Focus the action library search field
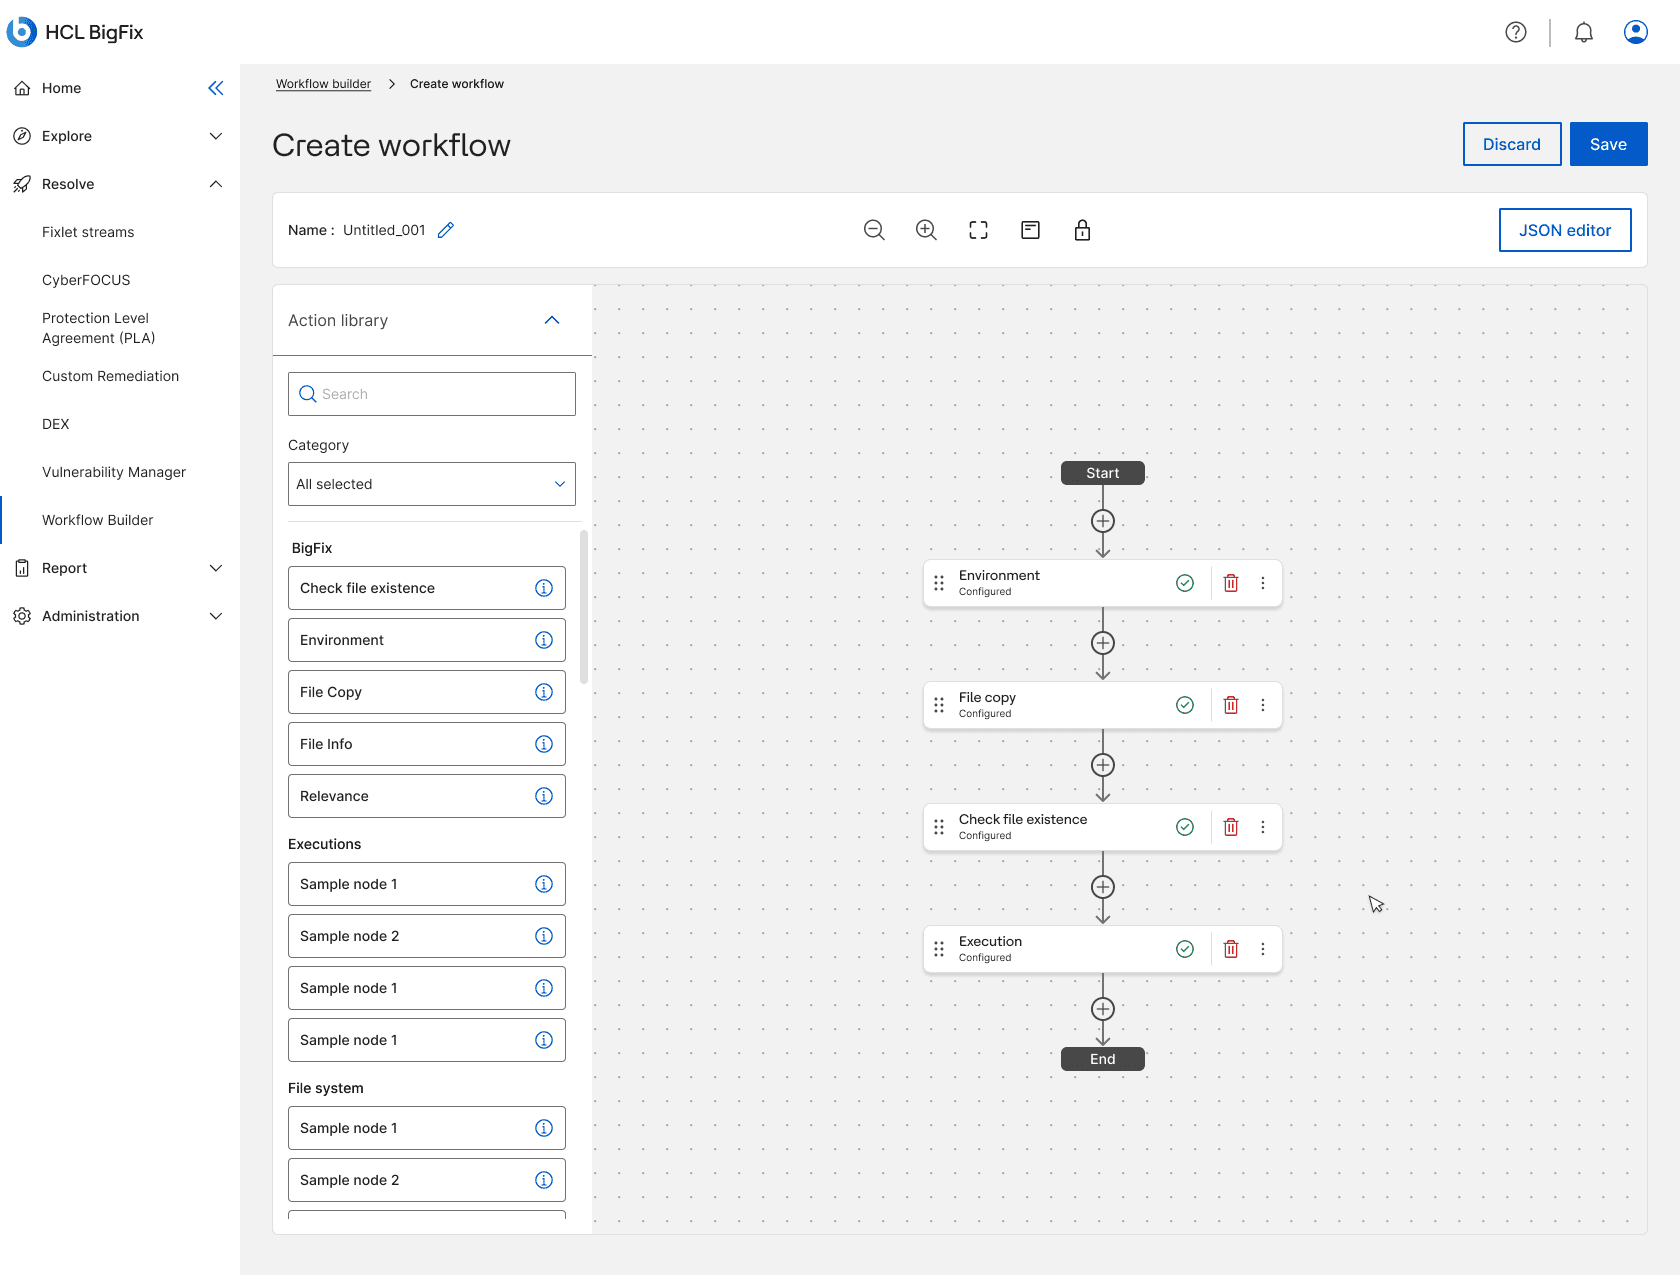 click(432, 394)
